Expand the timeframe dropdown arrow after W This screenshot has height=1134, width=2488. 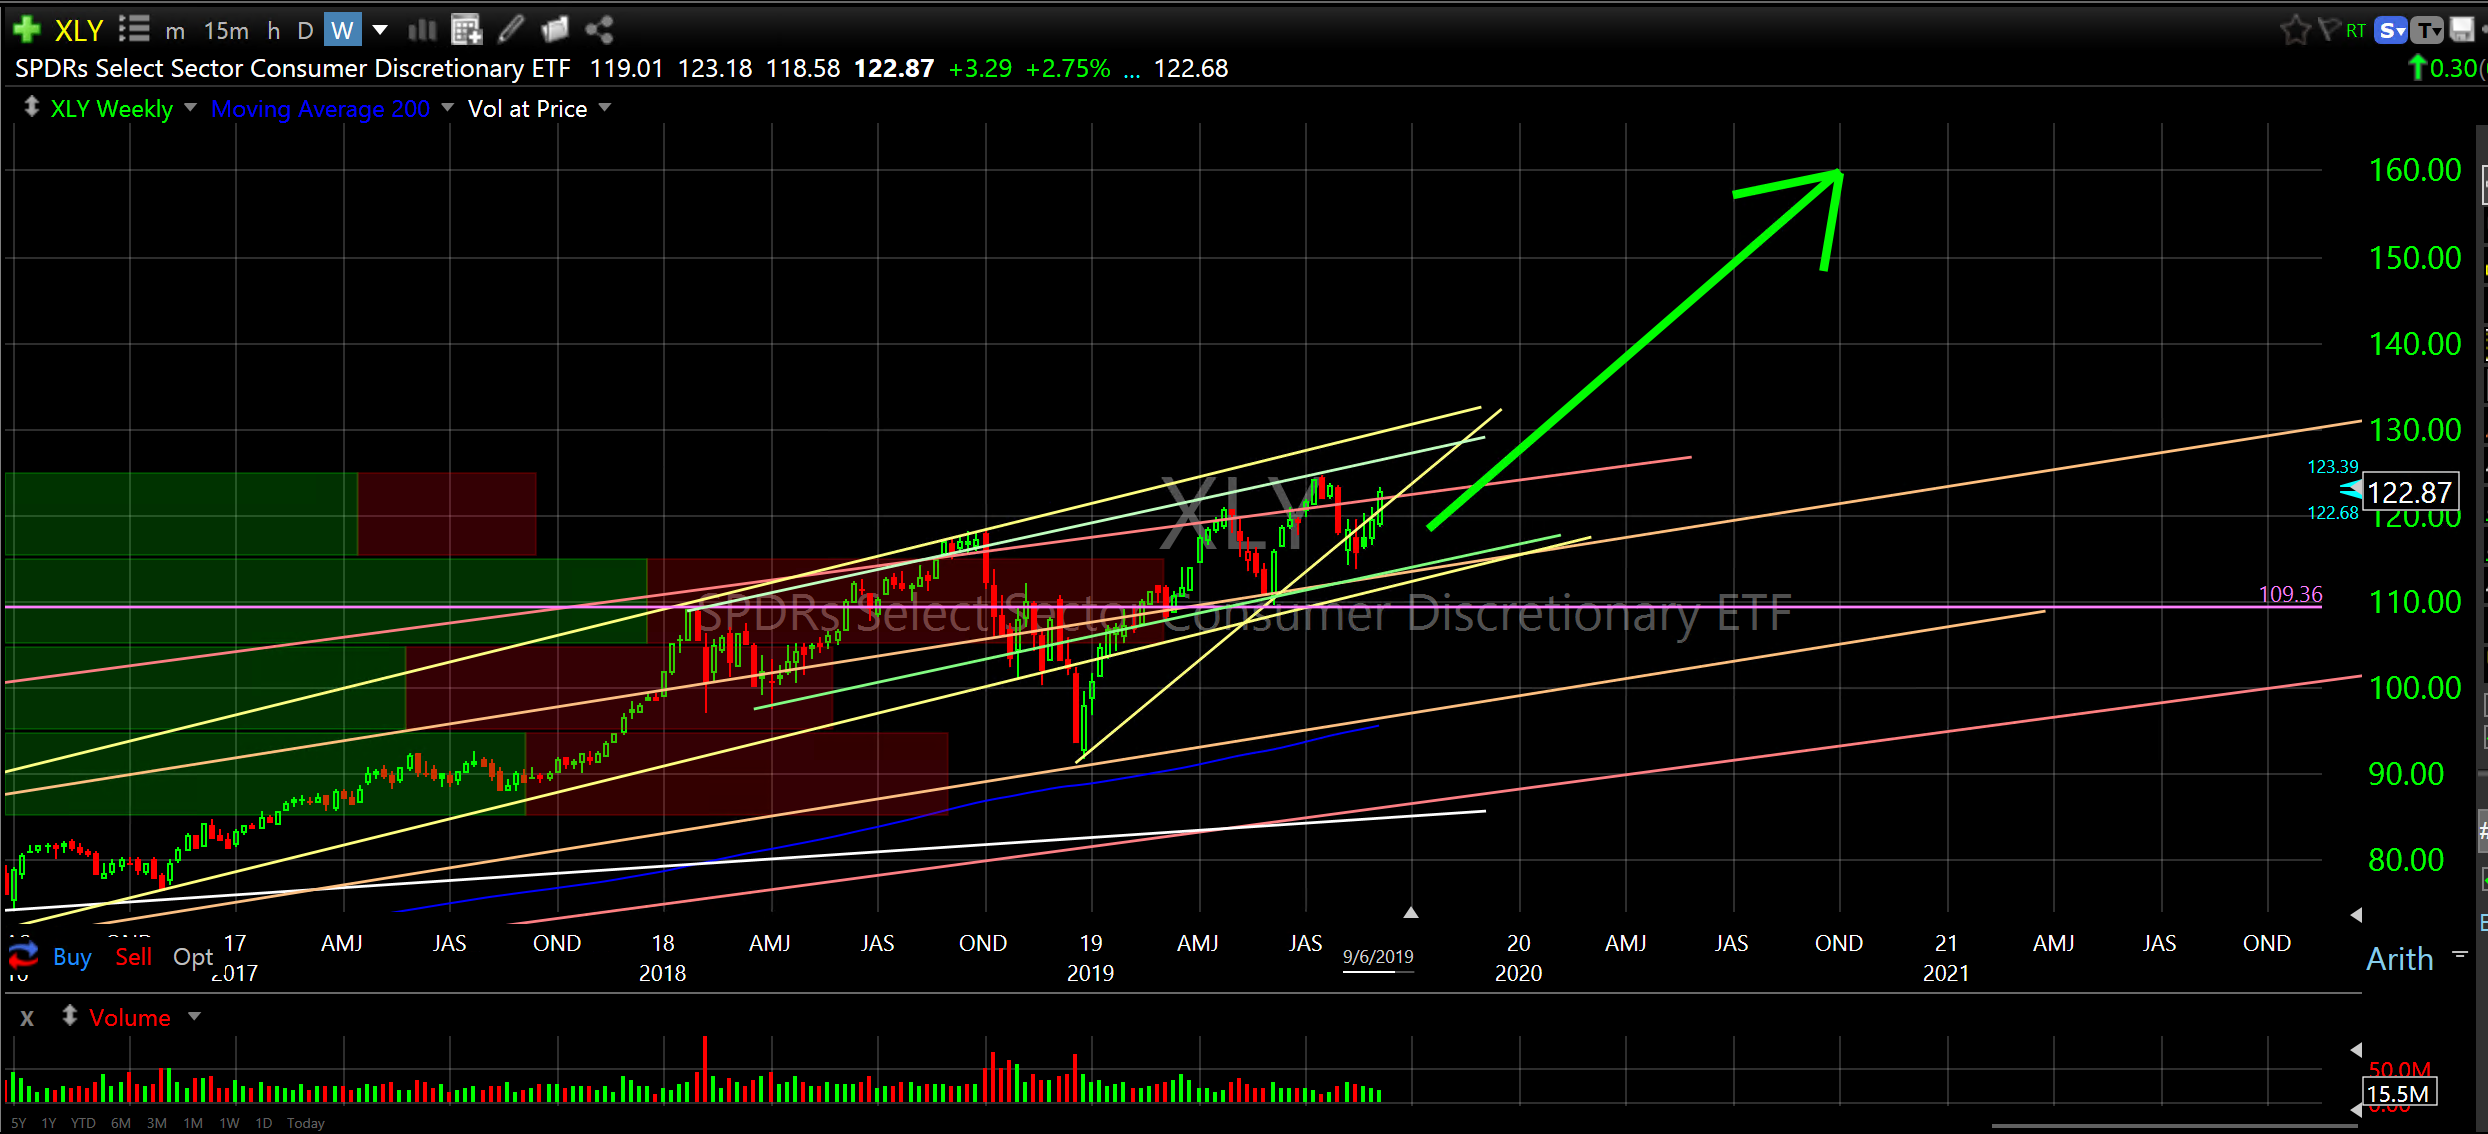[380, 30]
